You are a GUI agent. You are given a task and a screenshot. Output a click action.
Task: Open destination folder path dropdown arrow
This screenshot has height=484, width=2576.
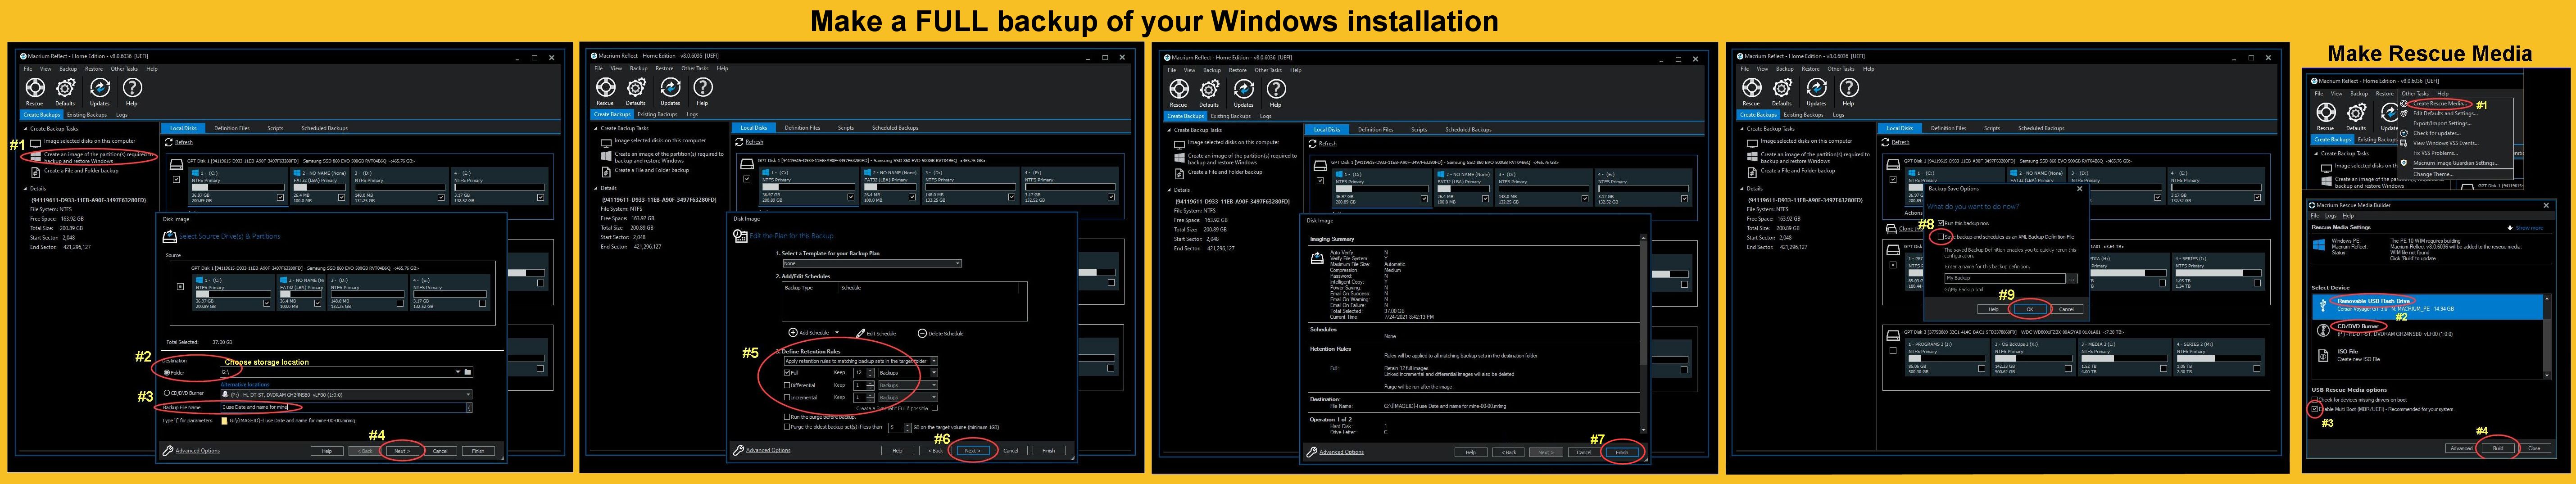(457, 372)
